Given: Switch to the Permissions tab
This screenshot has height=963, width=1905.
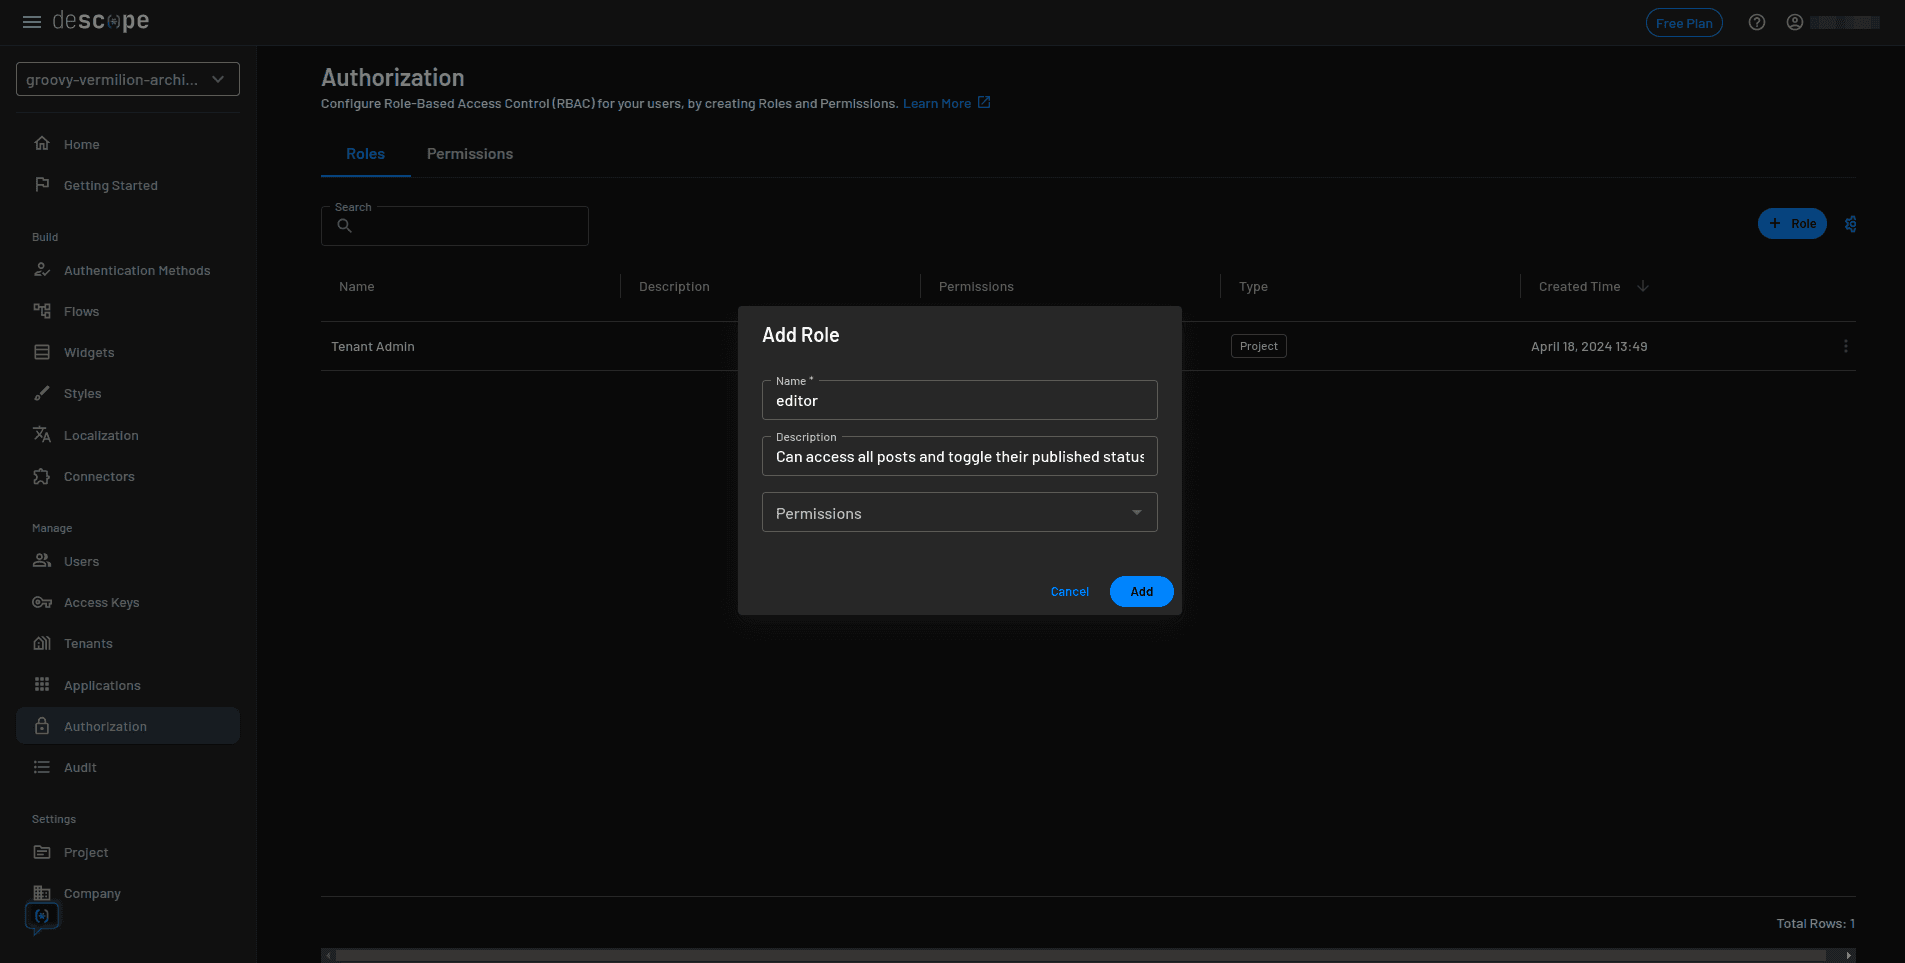Looking at the screenshot, I should [x=469, y=153].
